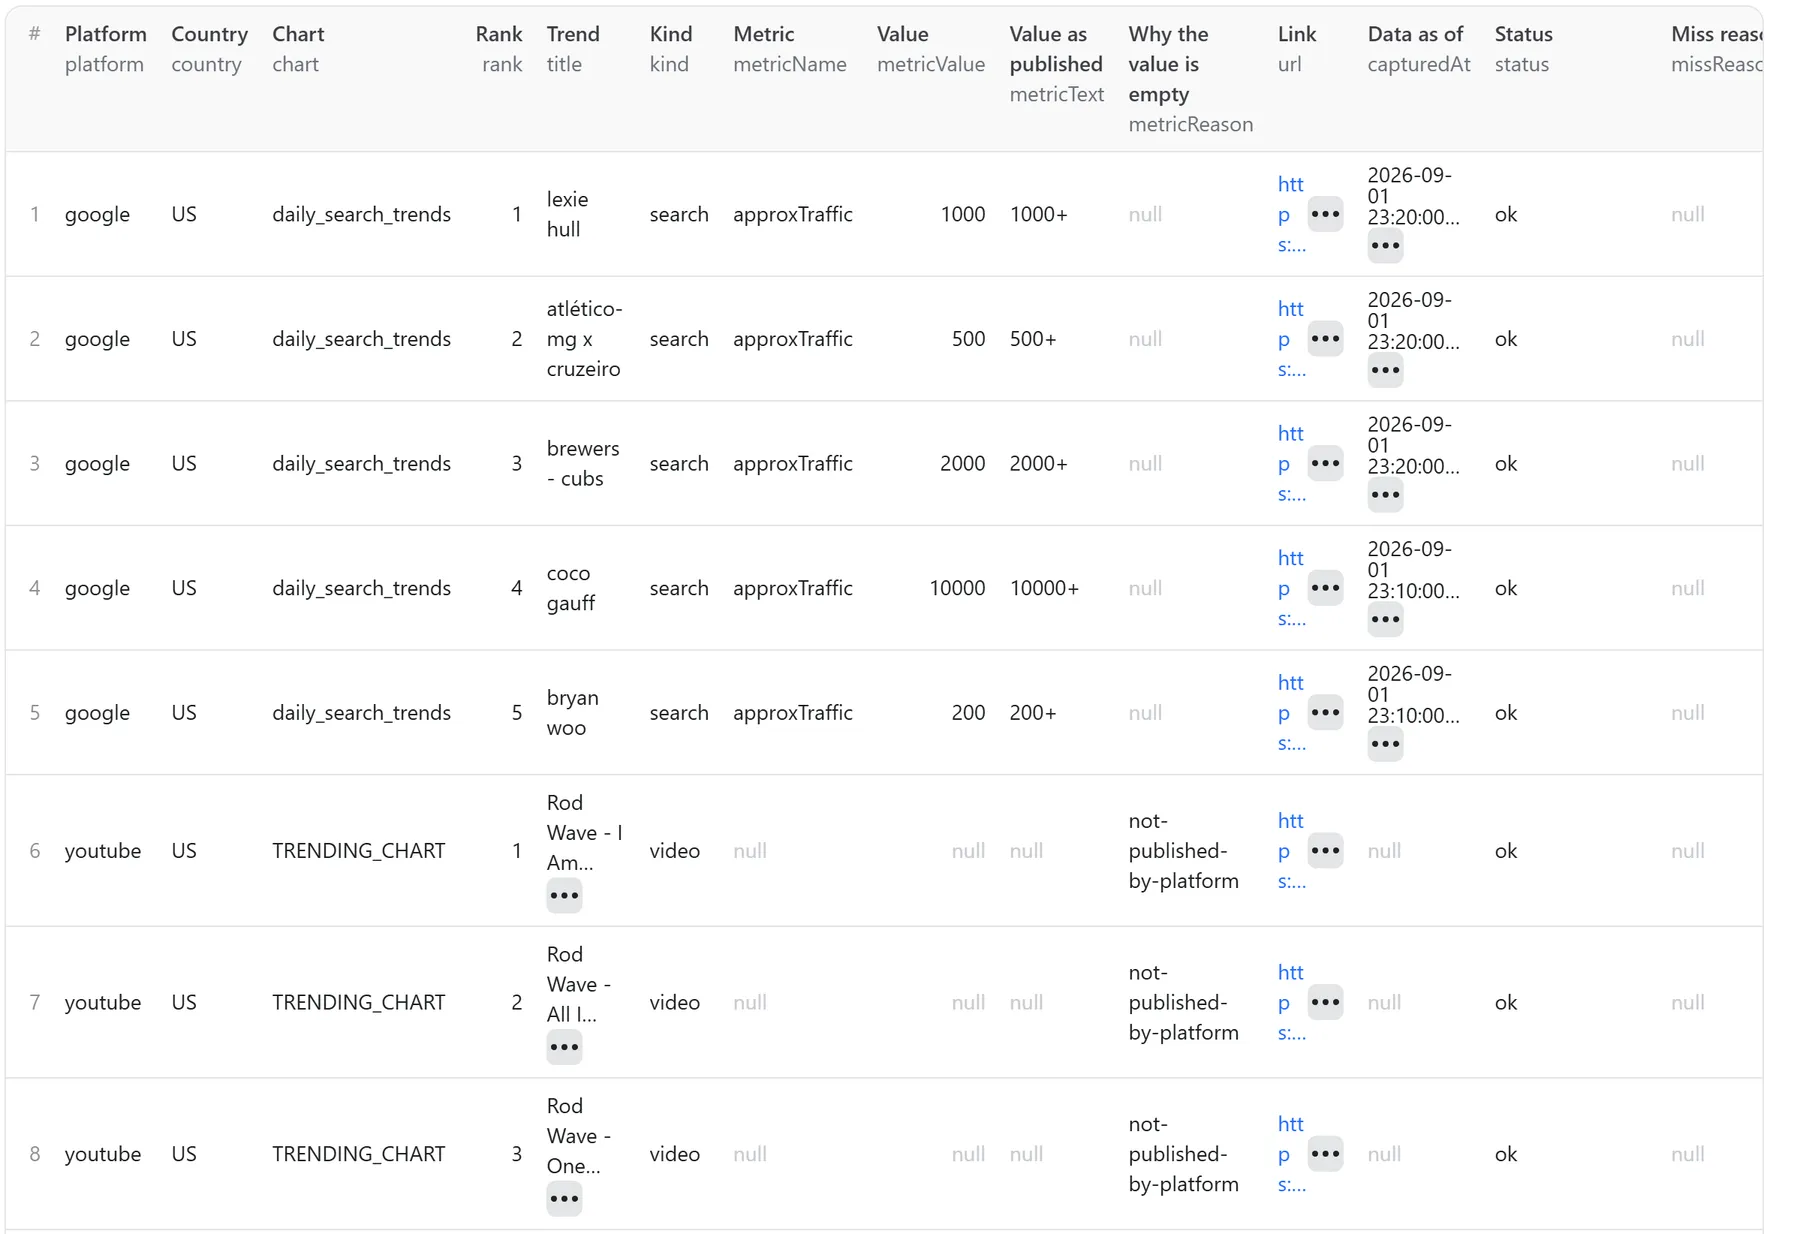
Task: Click 'video' kind cell in row 7
Action: 675,1002
